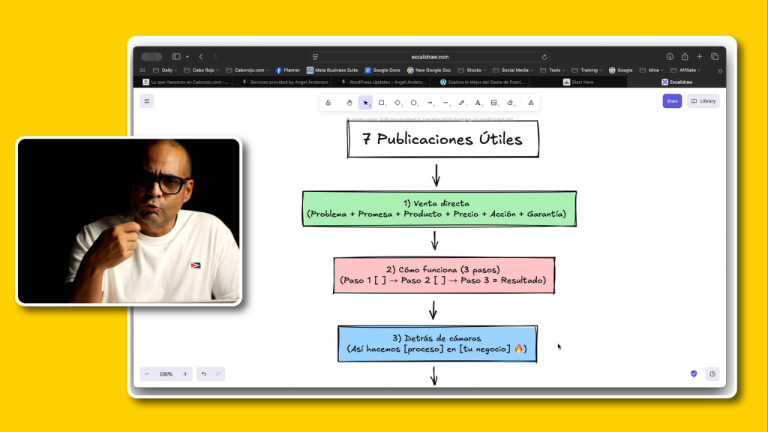Open the WordPress Updates browser tab
This screenshot has width=768, height=432.
(380, 82)
